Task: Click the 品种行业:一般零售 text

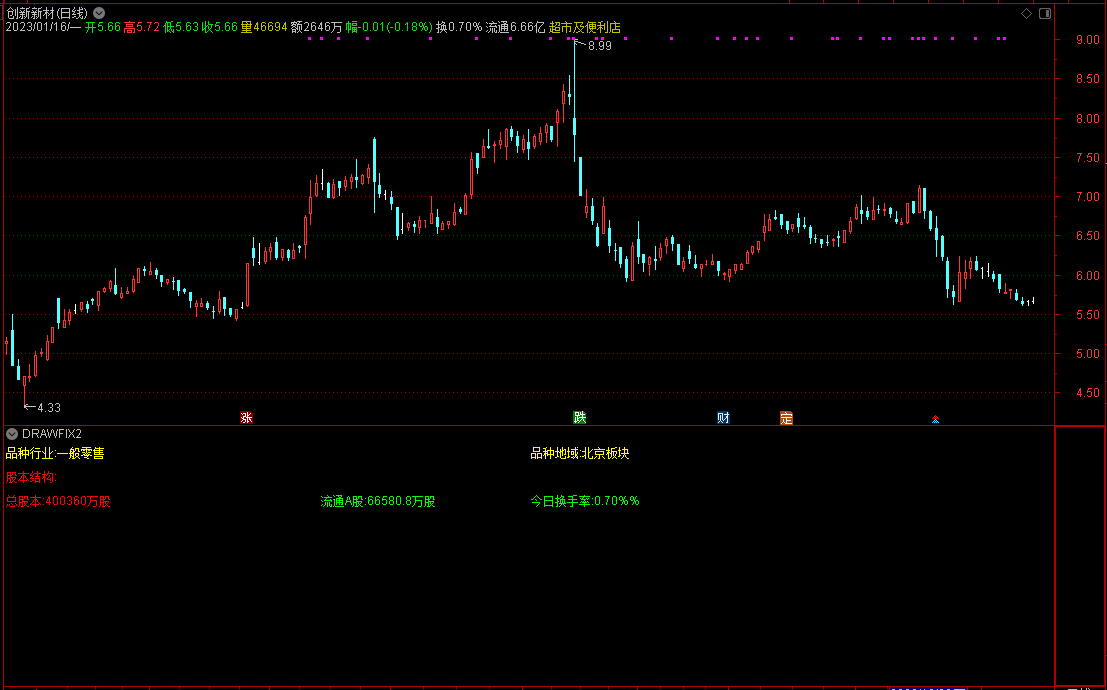Action: 55,453
